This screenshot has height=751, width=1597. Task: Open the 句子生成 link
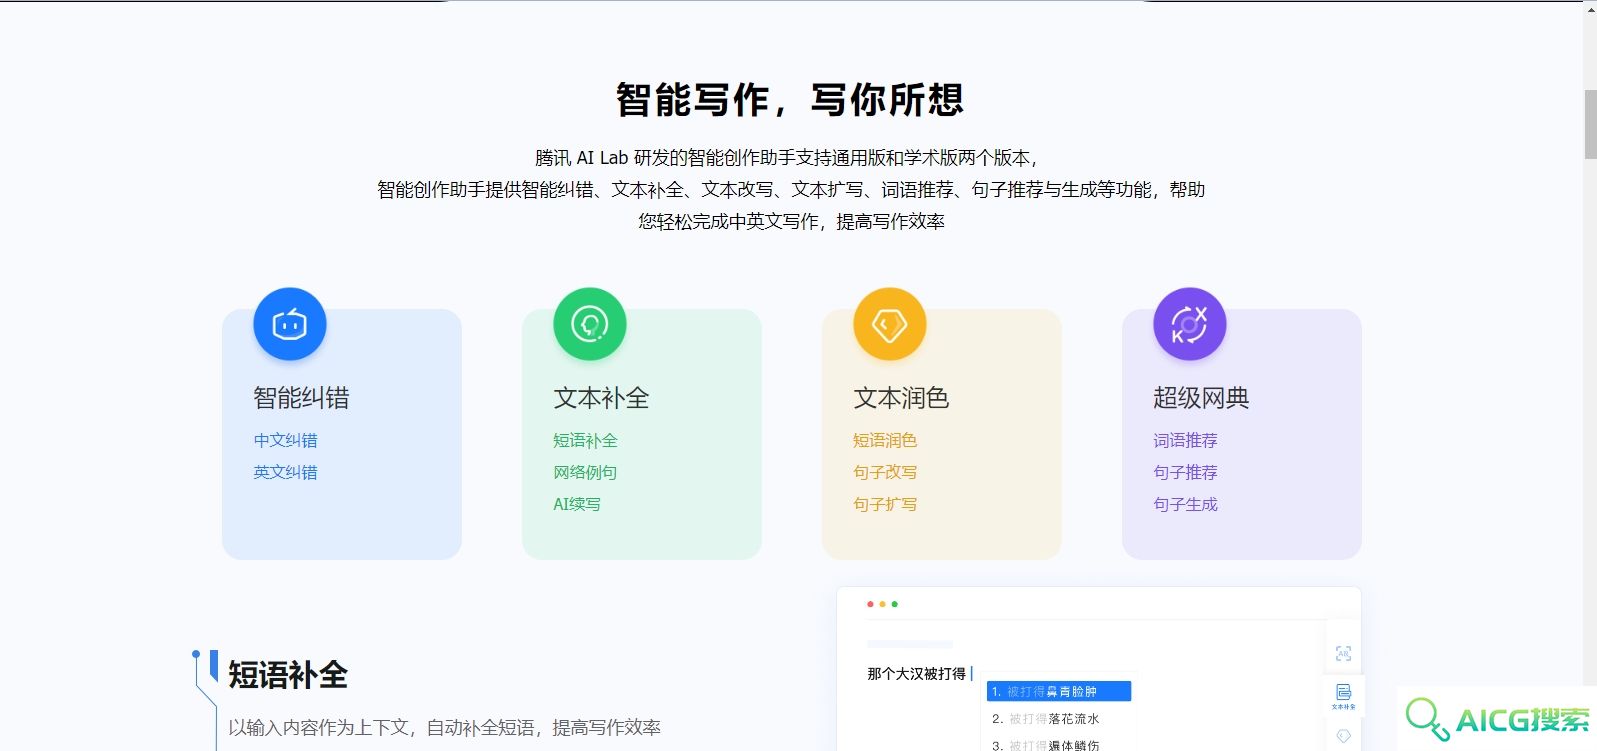[x=1185, y=504]
